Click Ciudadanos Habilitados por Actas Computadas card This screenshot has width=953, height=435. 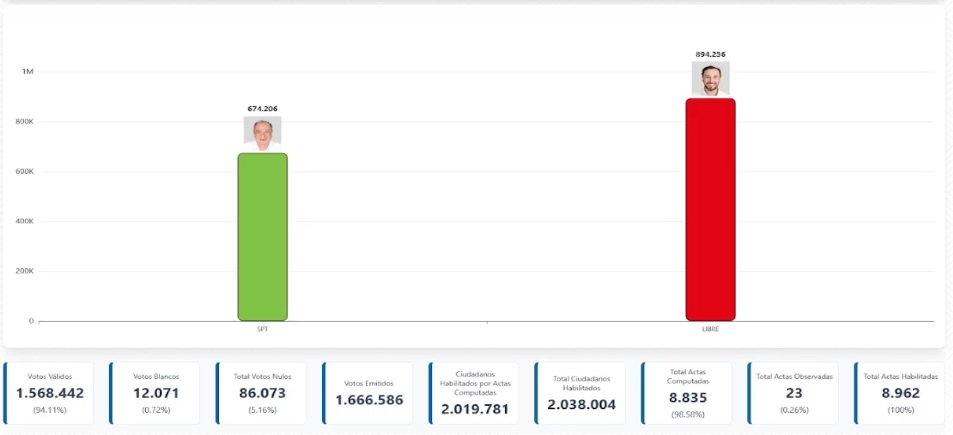coord(476,393)
